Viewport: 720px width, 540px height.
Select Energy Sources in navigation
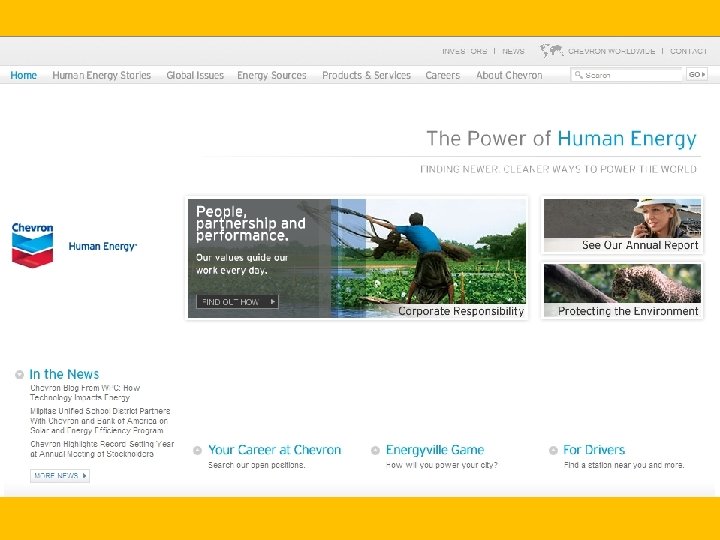pos(272,75)
